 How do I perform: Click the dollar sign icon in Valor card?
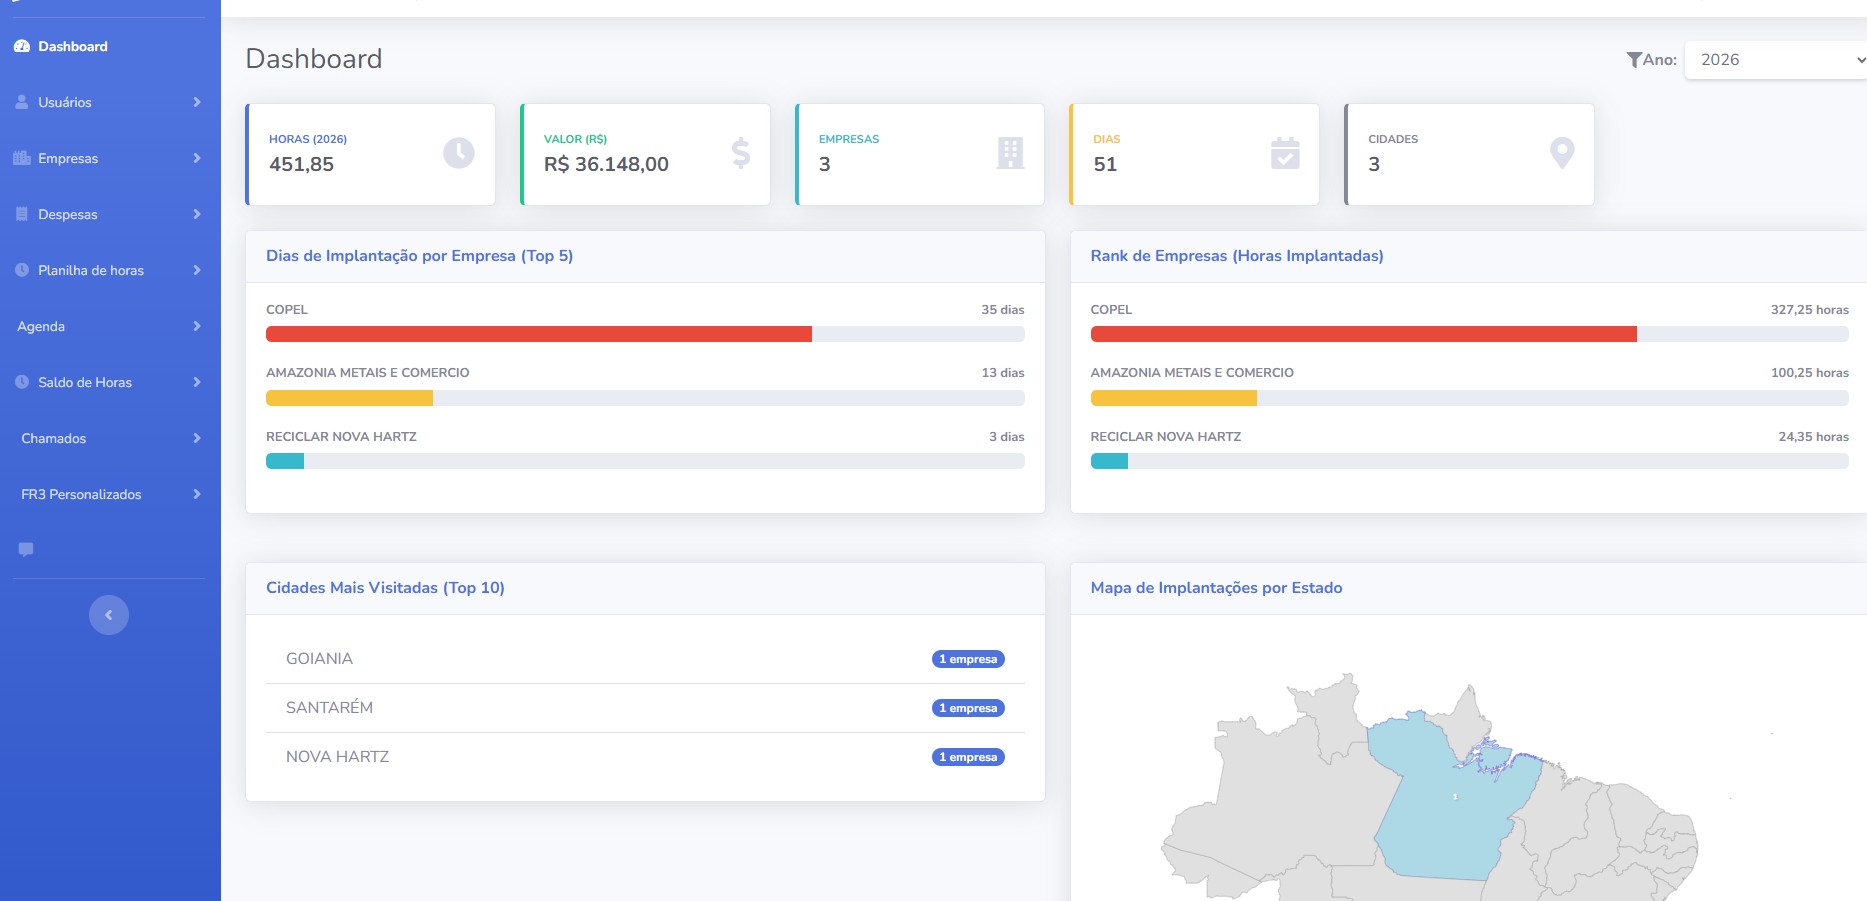(x=740, y=153)
